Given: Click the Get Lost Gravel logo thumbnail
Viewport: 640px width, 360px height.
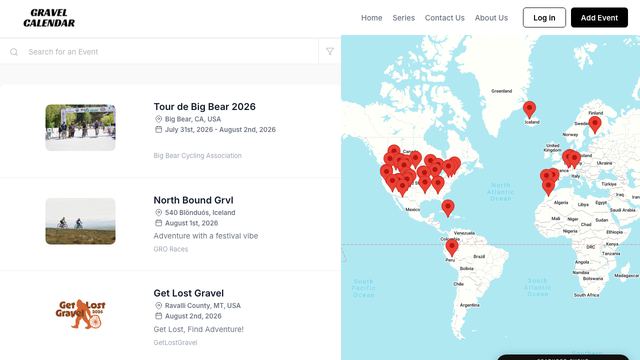Looking at the screenshot, I should point(80,314).
